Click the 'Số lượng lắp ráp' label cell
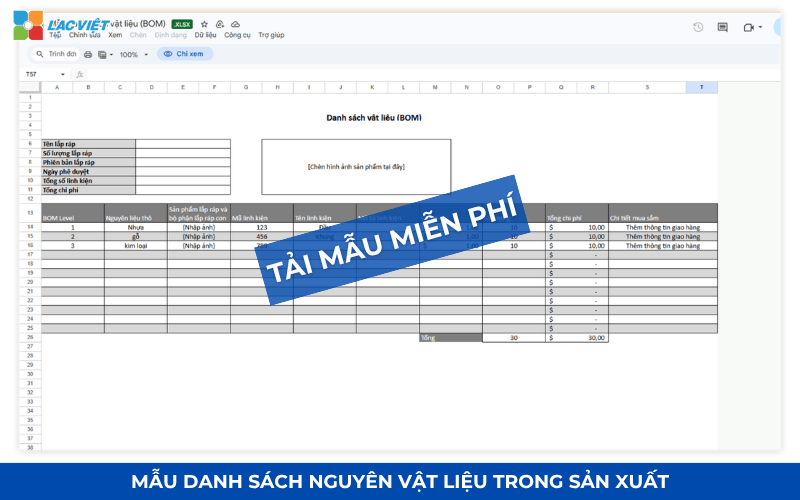 point(88,153)
